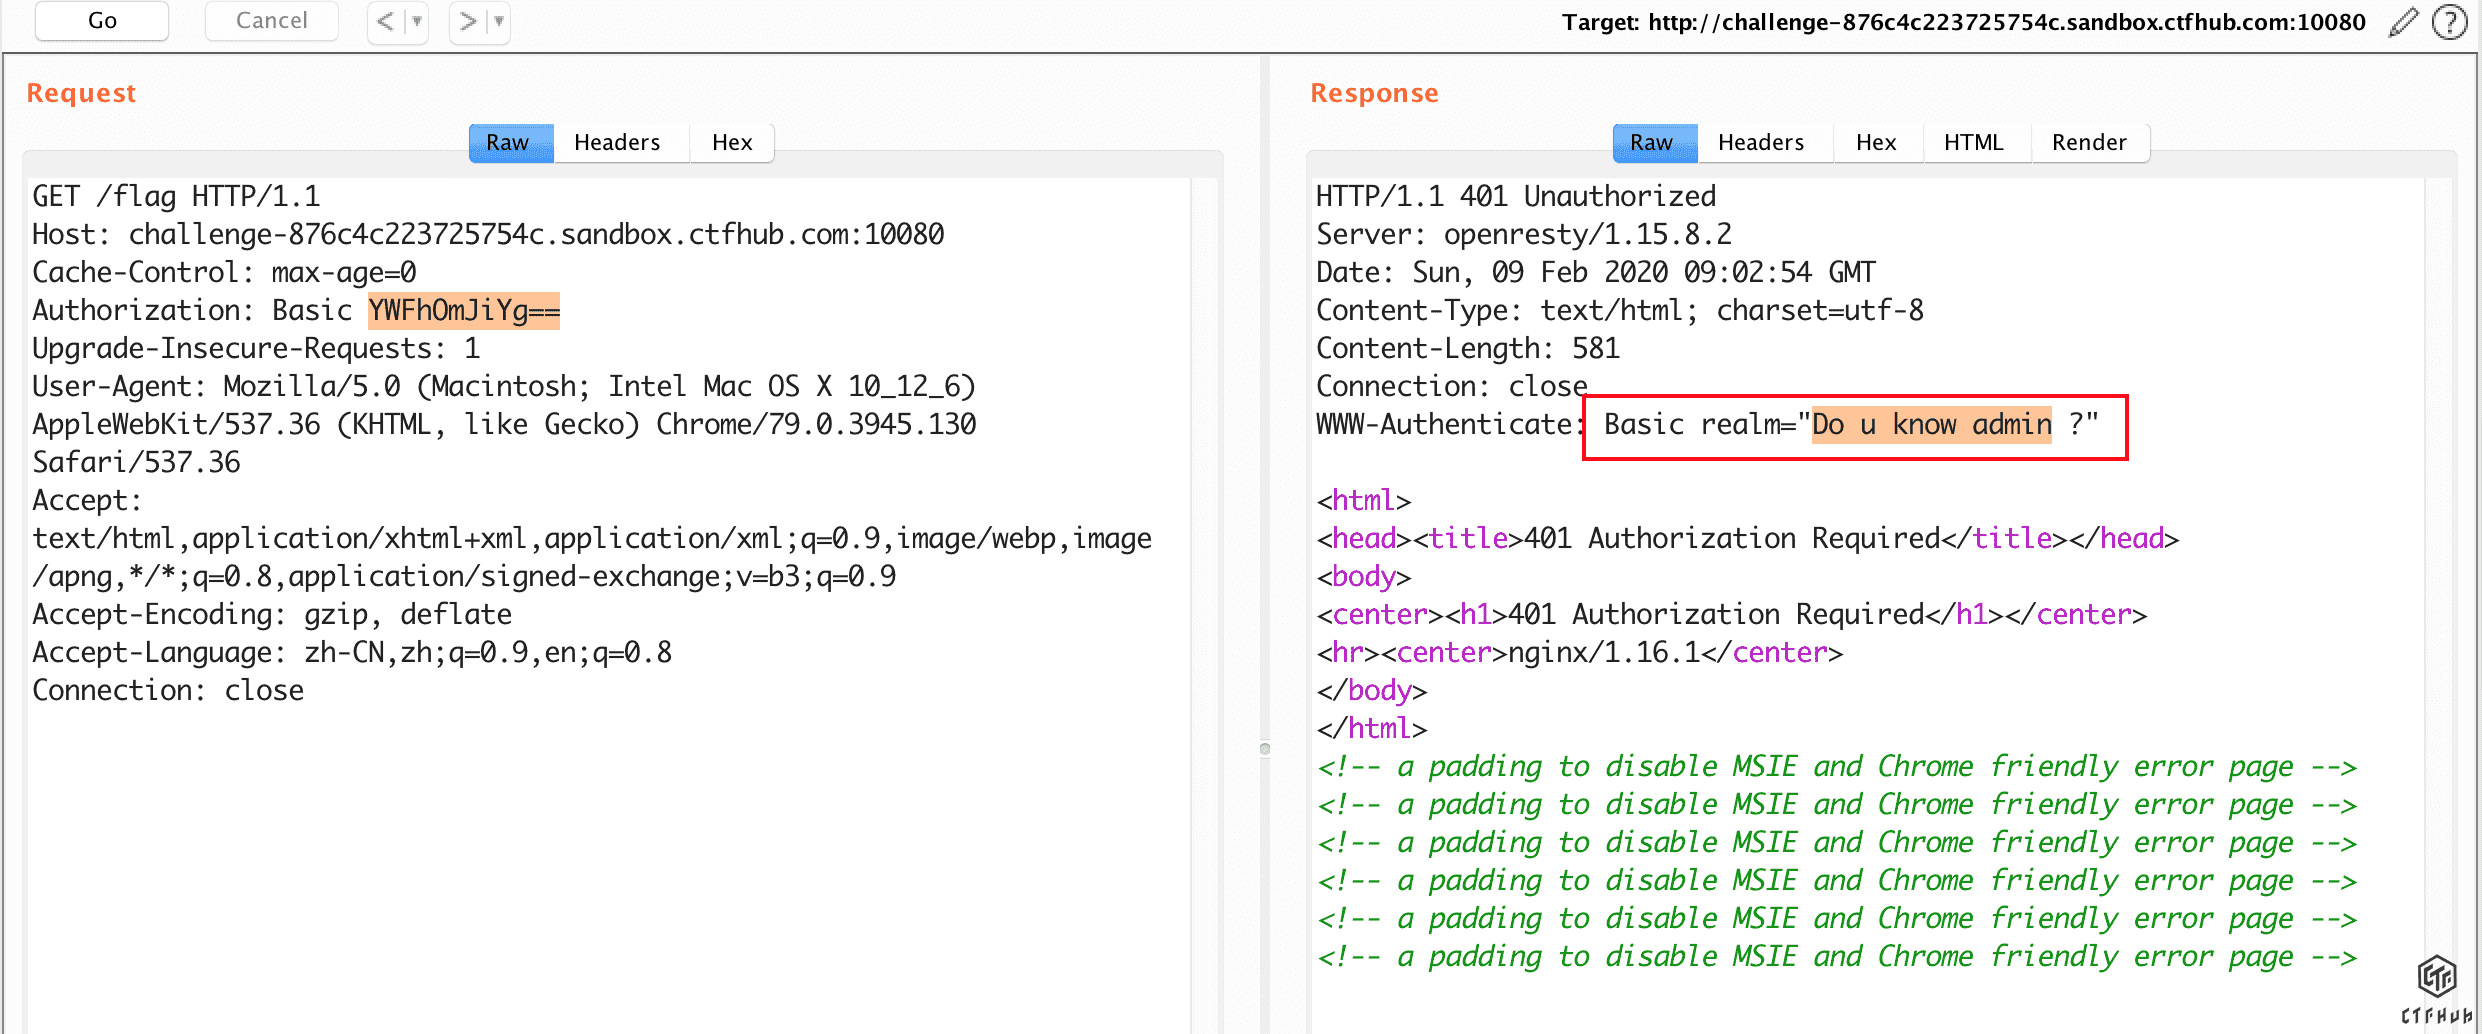Click the Go button

102,21
